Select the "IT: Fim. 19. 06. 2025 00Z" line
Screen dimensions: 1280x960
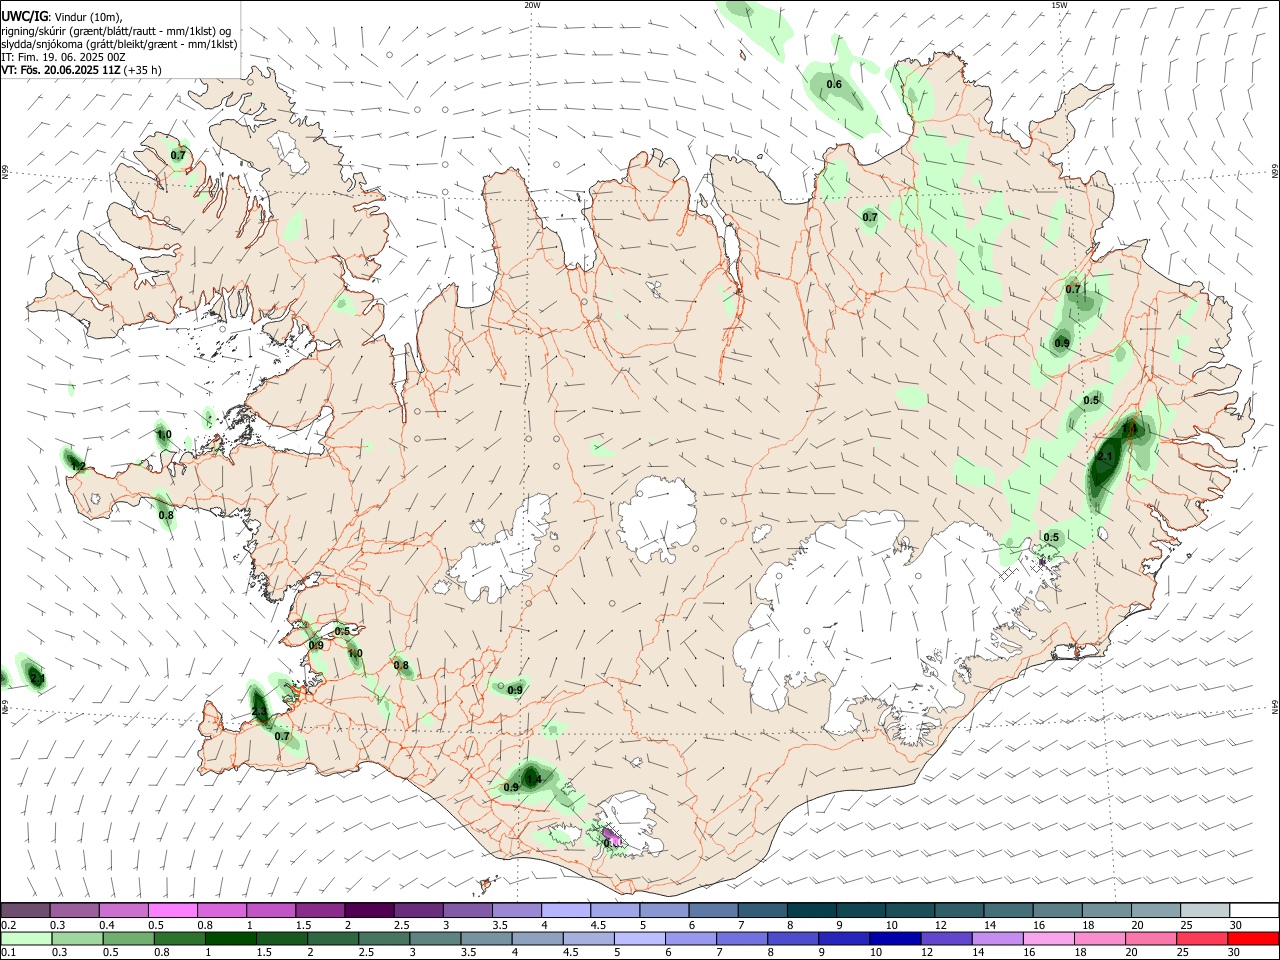pos(63,57)
